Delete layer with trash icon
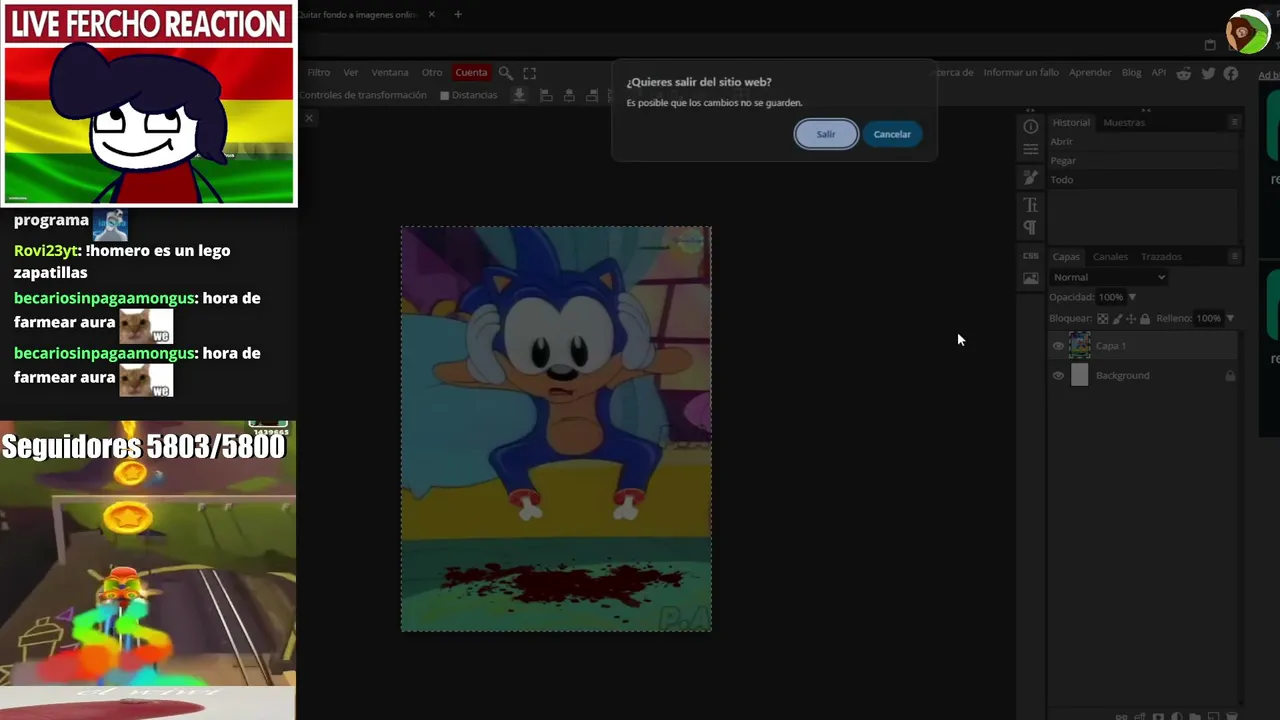This screenshot has height=720, width=1280. 1230,716
